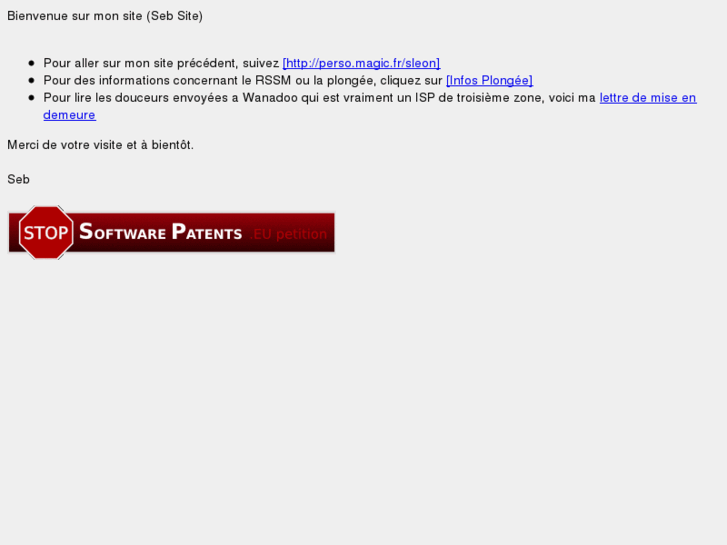
Task: Click the bullet before 'Pour aller sur'
Action: click(32, 63)
